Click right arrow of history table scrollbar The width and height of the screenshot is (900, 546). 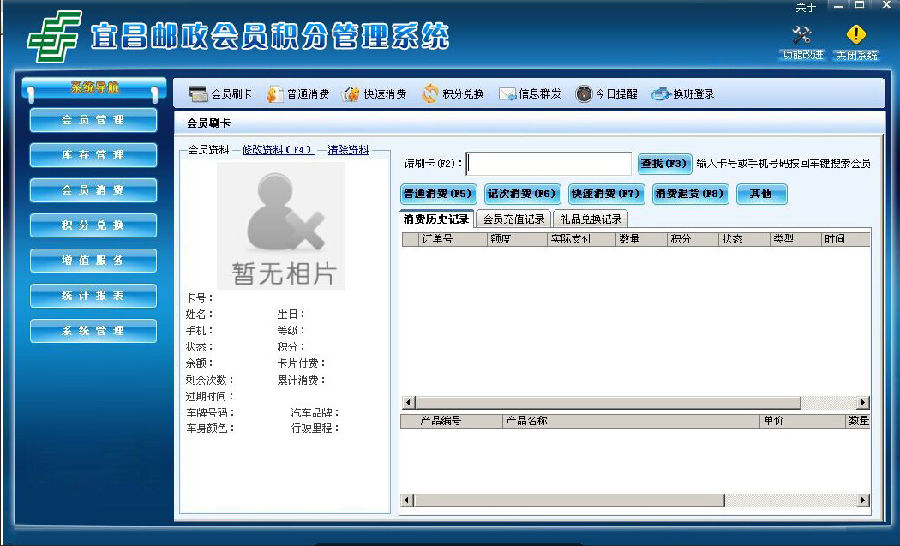(x=863, y=402)
